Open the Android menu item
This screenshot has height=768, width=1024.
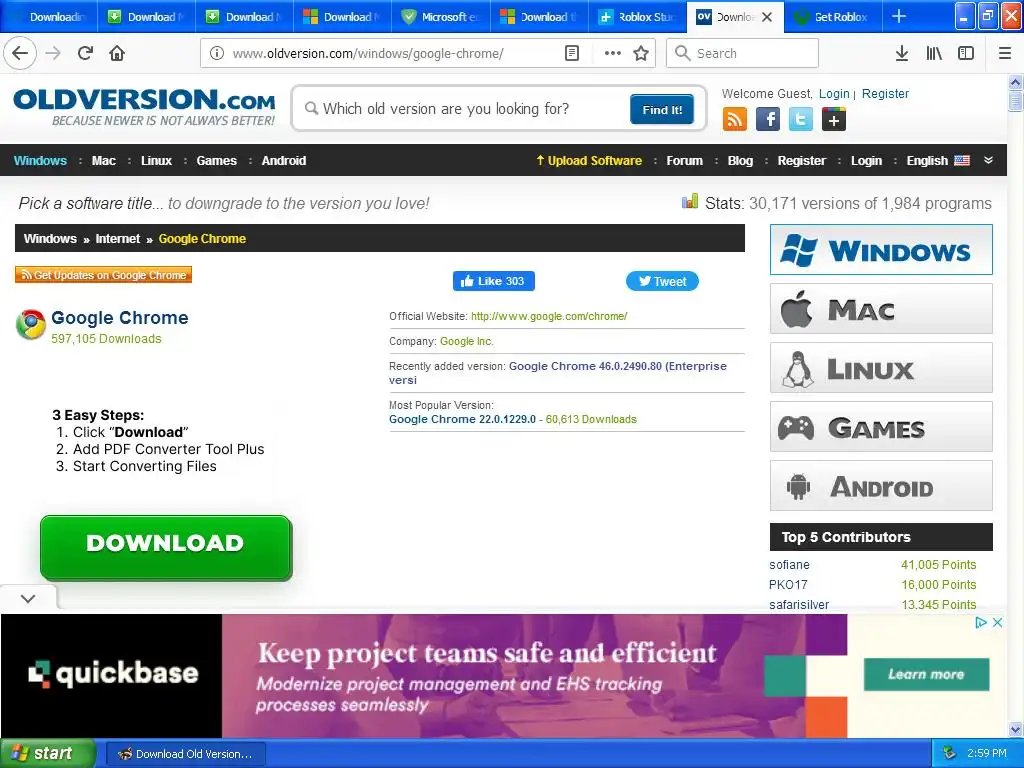coord(283,161)
